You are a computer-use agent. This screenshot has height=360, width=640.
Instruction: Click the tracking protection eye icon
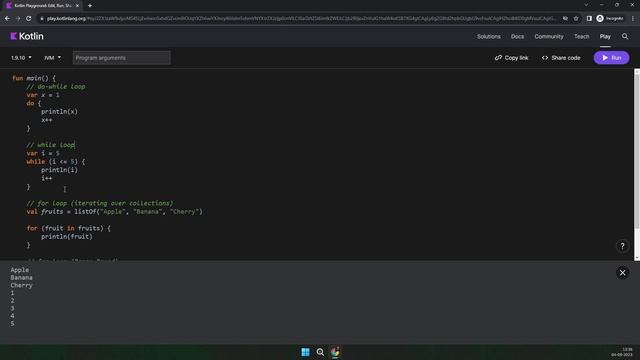[x=565, y=18]
